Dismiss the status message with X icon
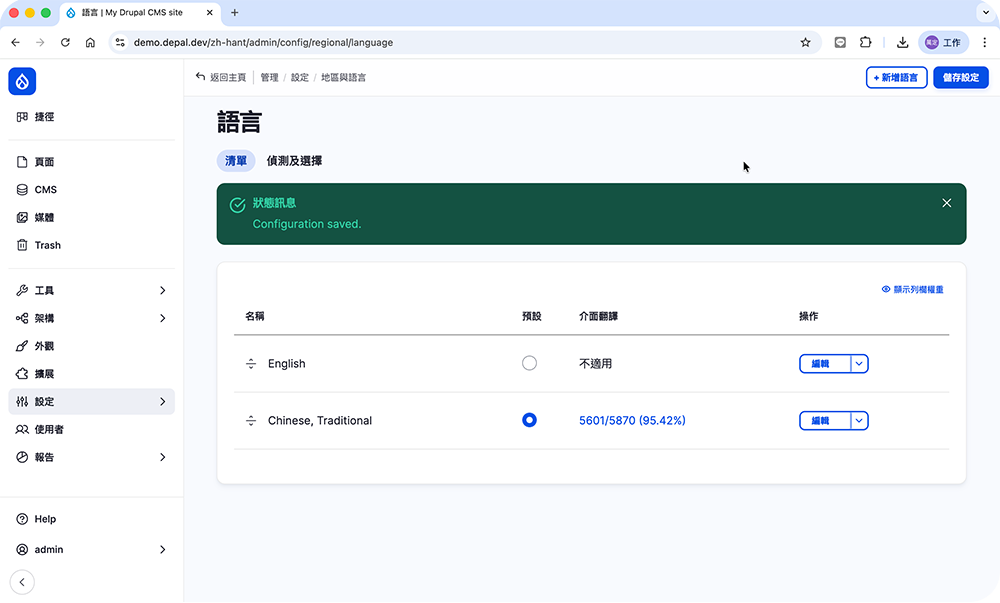1000x603 pixels. [x=946, y=203]
